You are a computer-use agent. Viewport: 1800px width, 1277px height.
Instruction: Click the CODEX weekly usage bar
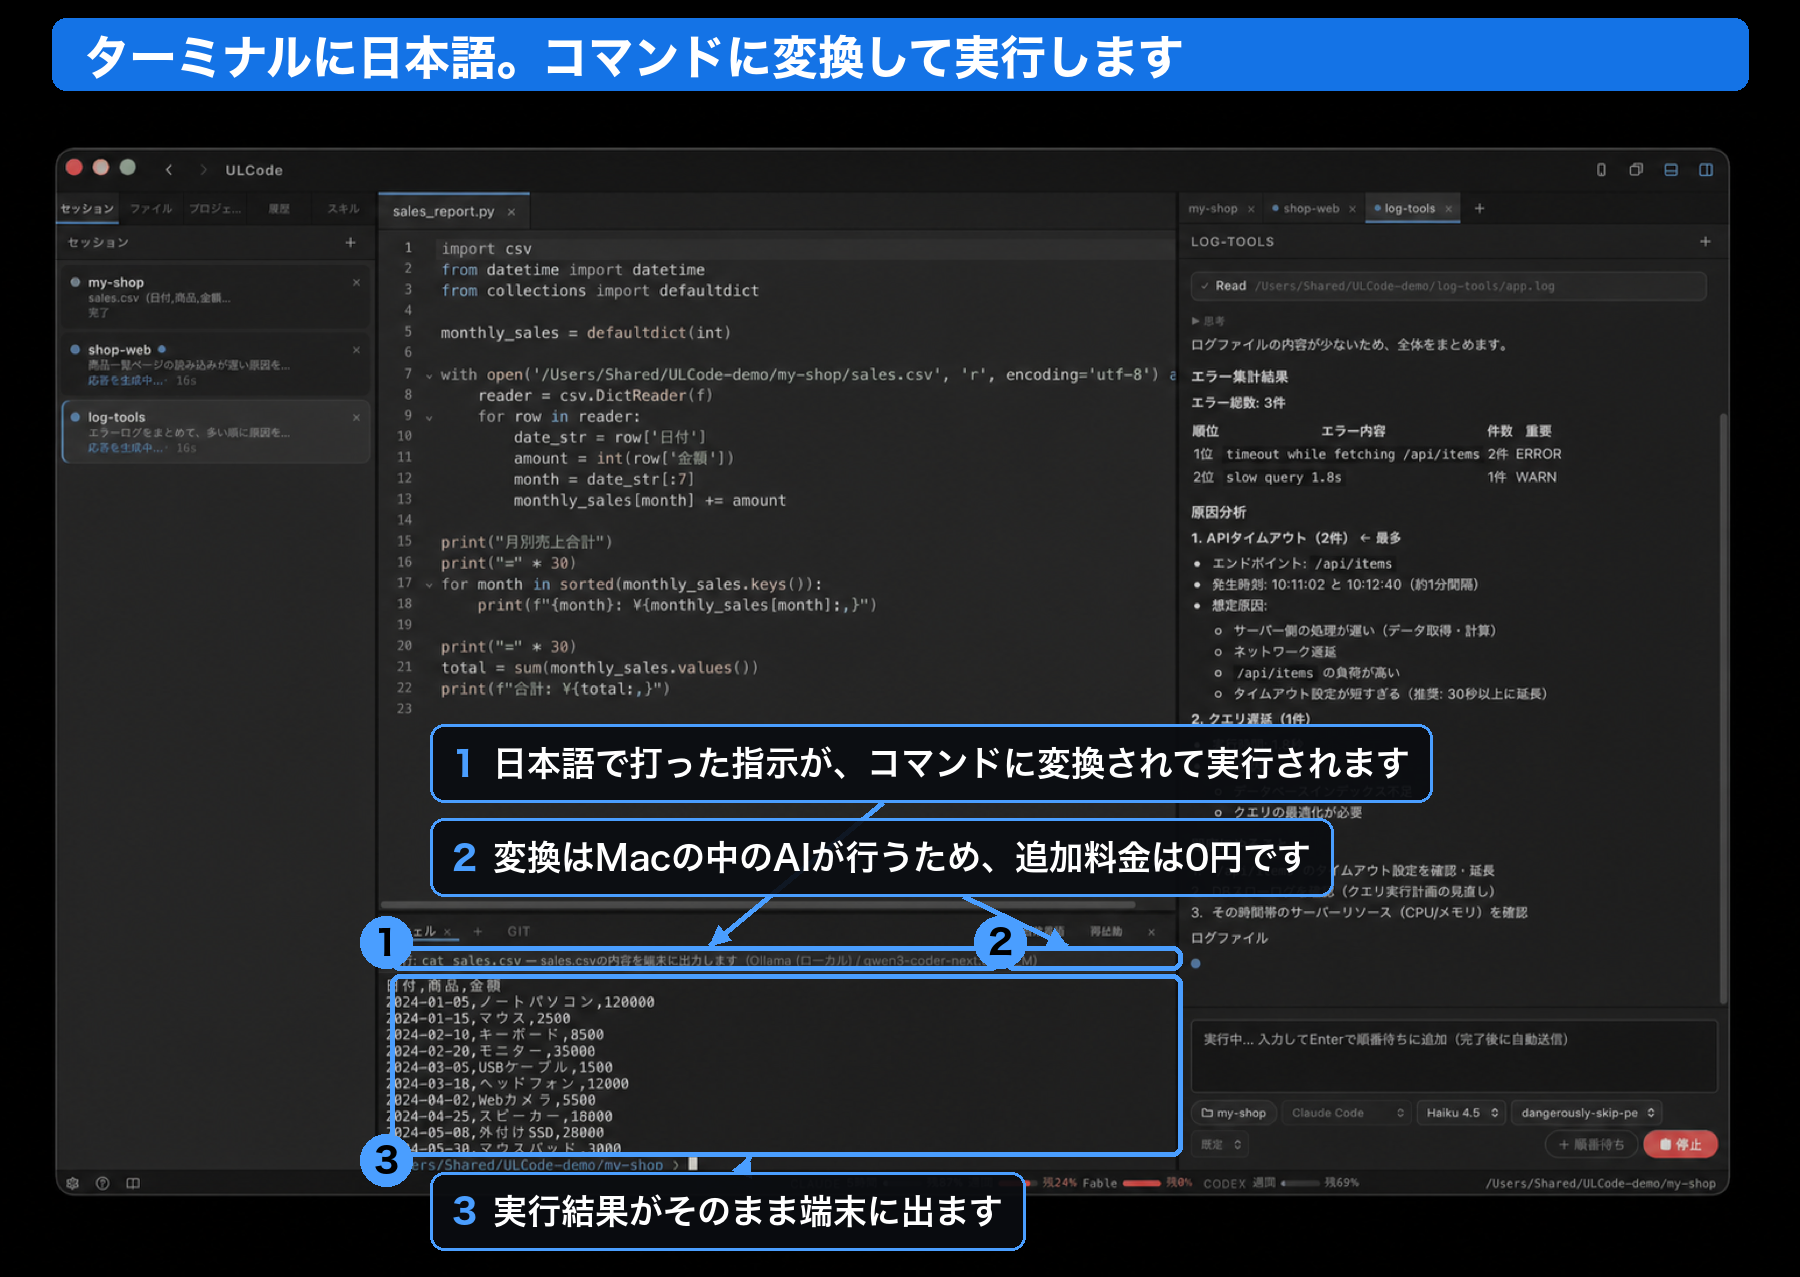coord(1300,1183)
